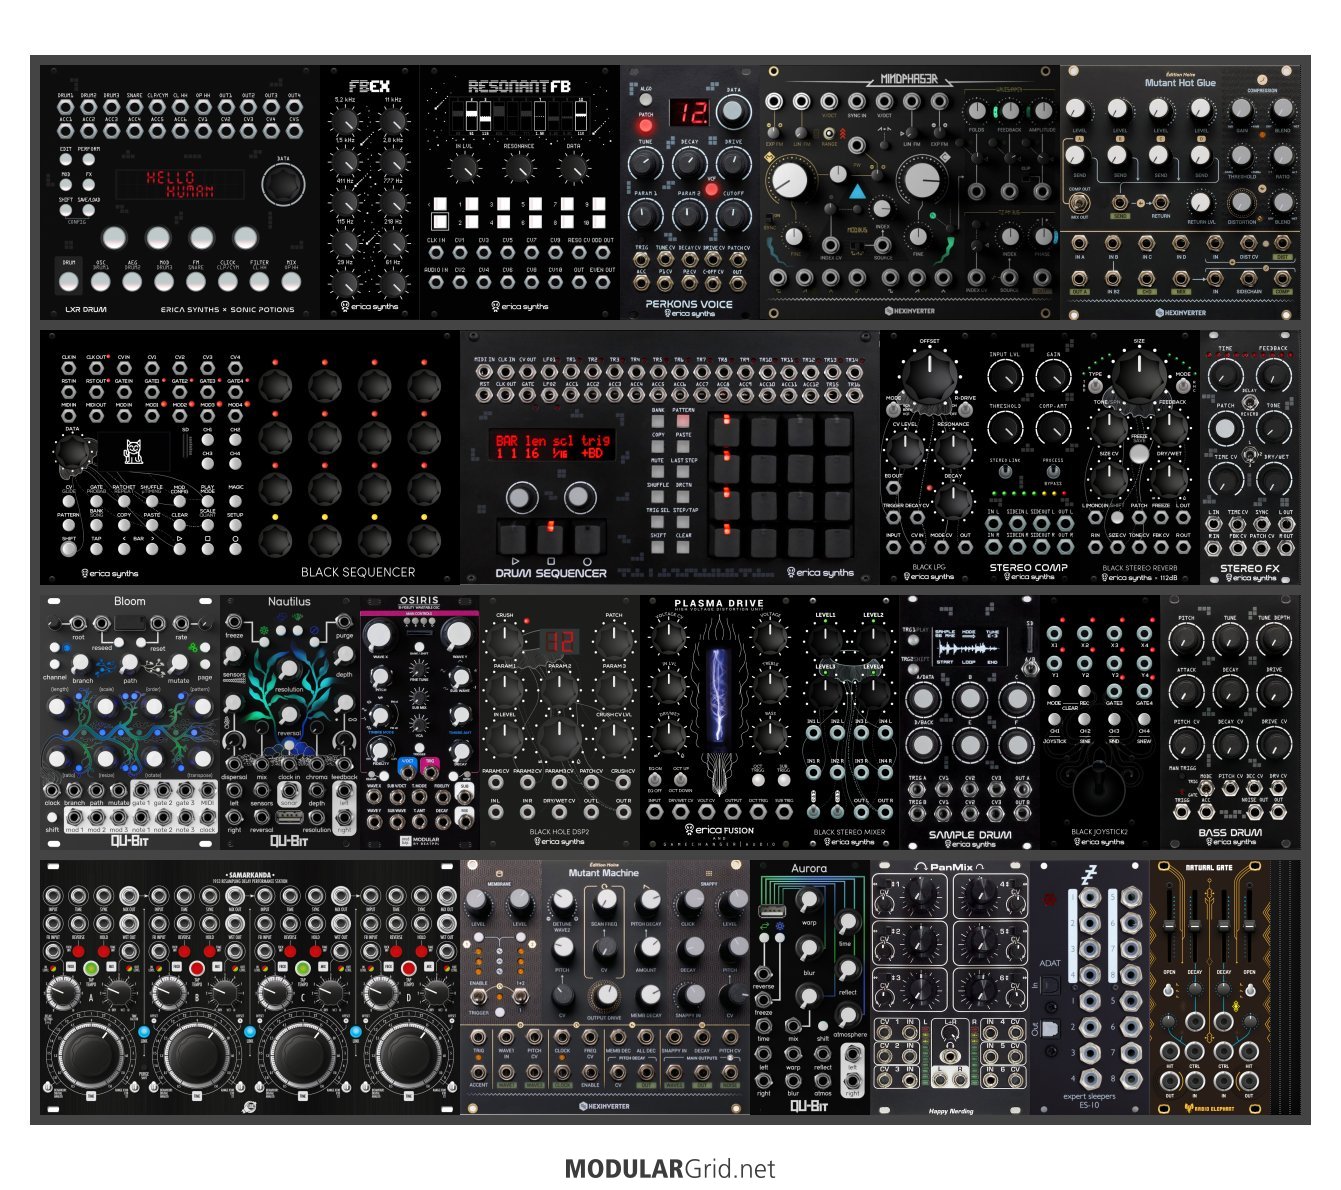This screenshot has width=1341, height=1190.
Task: Select the Expert Sleepers ES-10 module
Action: [1090, 987]
